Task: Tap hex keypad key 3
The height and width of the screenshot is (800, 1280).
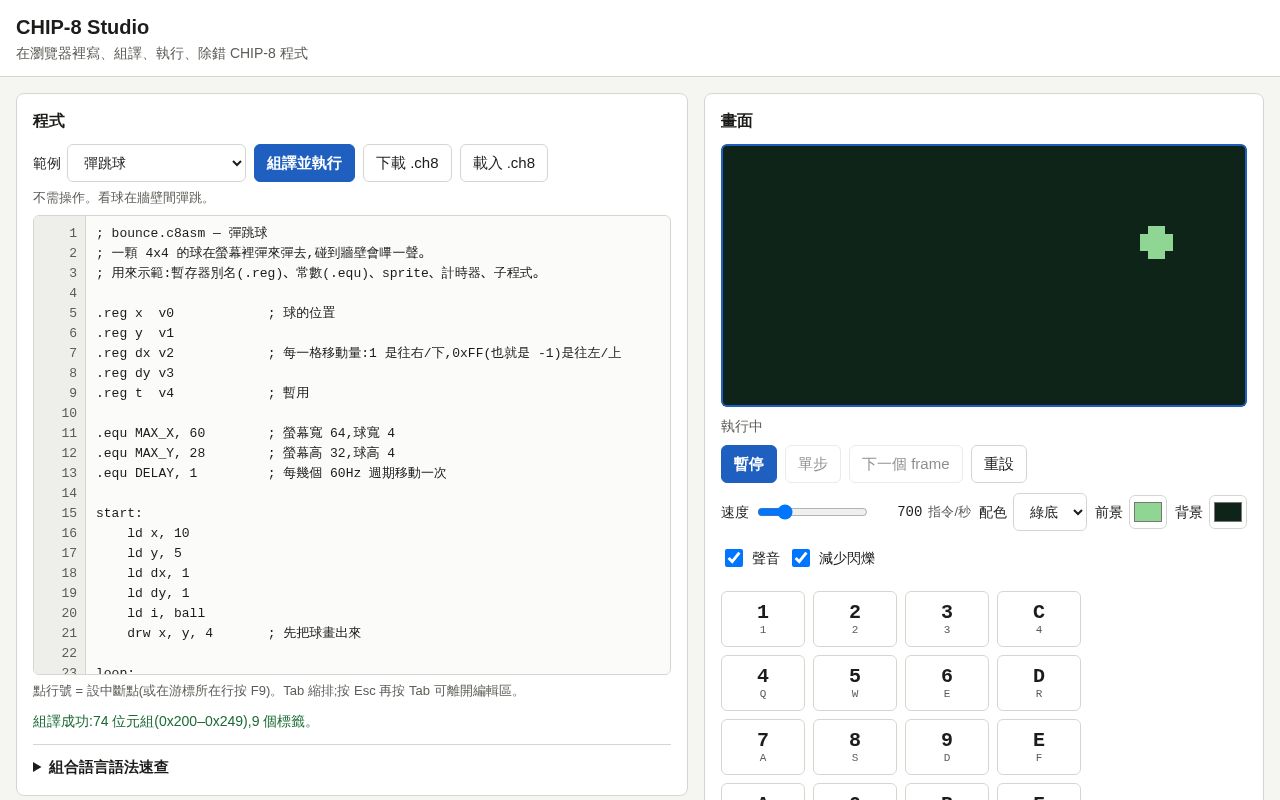Action: pos(947,619)
